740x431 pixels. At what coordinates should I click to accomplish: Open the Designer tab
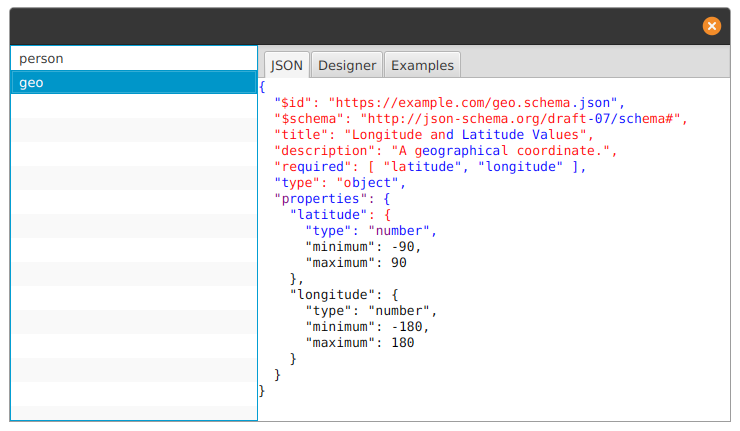pos(347,65)
